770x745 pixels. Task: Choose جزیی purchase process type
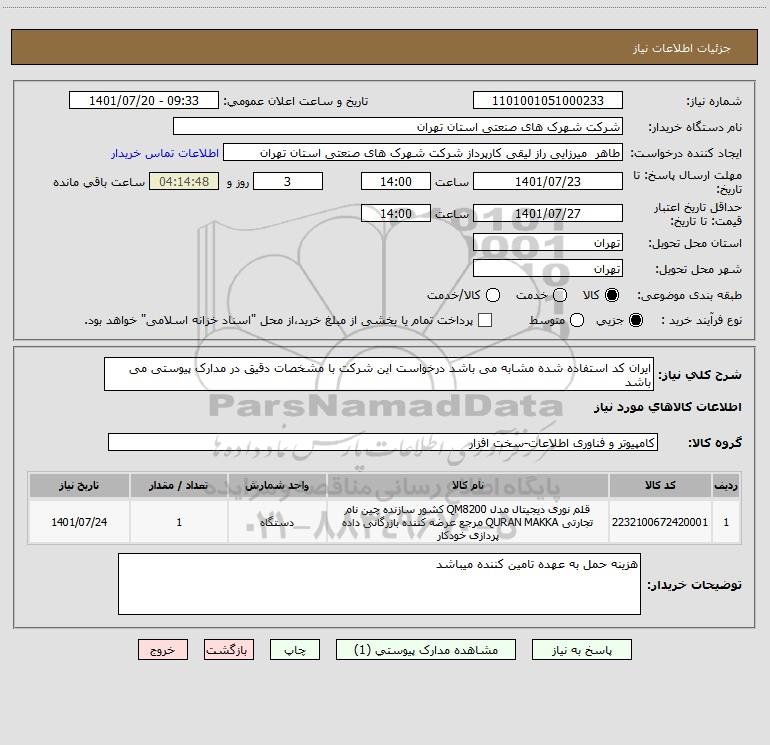tap(636, 320)
